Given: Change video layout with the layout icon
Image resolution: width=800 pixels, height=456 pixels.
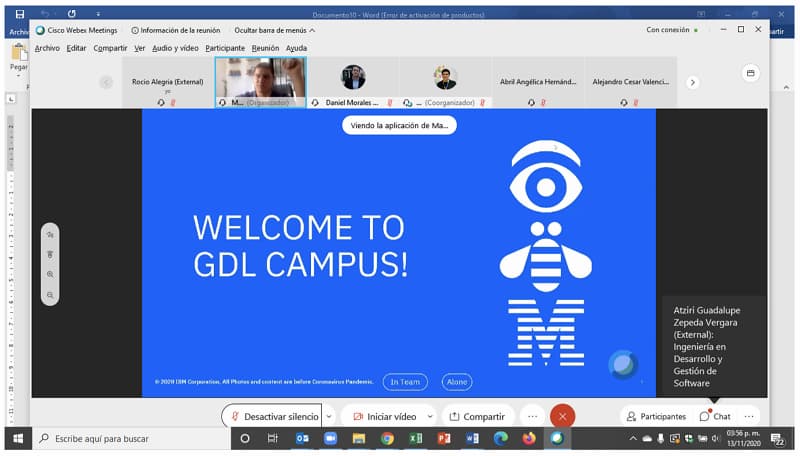Looking at the screenshot, I should pyautogui.click(x=750, y=73).
